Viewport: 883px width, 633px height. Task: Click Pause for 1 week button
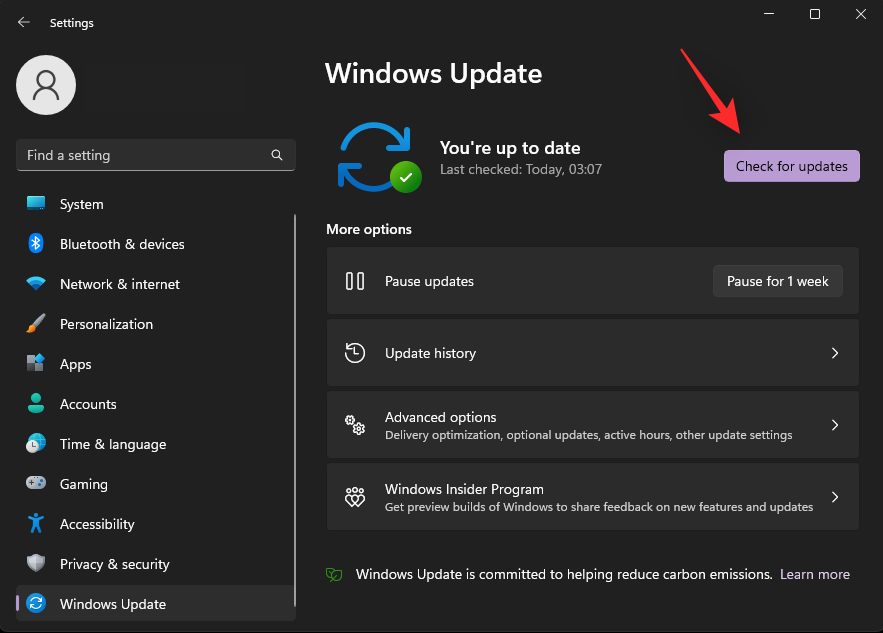777,281
